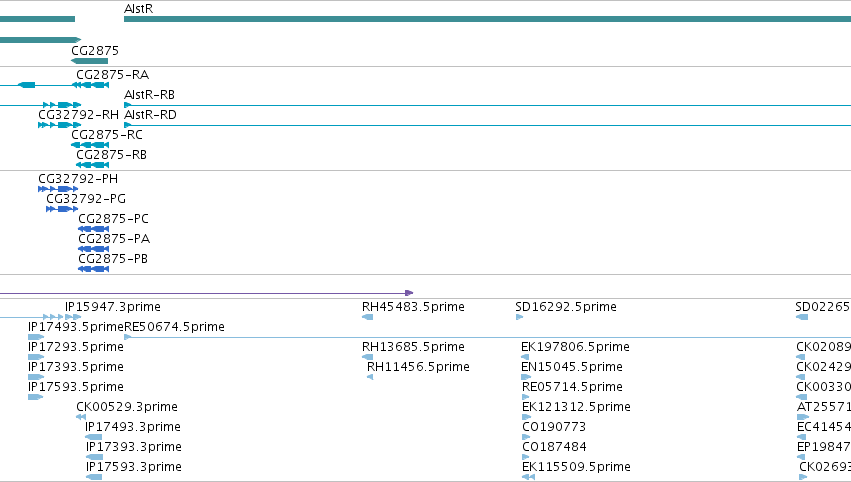Select the RH13685.5prime EST label
Viewport: 851px width, 482px height.
click(x=413, y=347)
